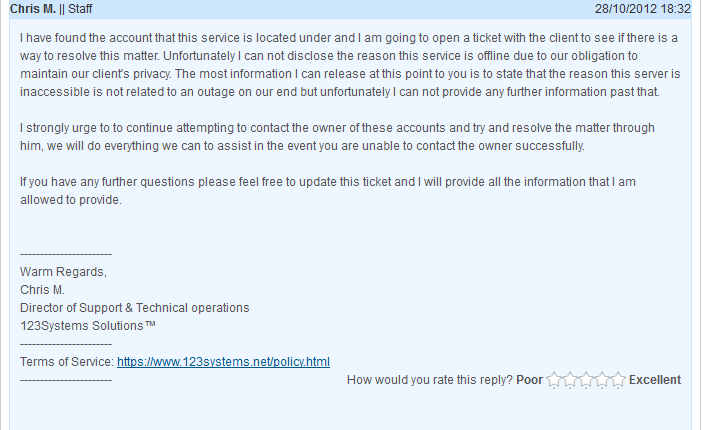Click the 'Poor' rating label
The height and width of the screenshot is (430, 707).
point(529,380)
